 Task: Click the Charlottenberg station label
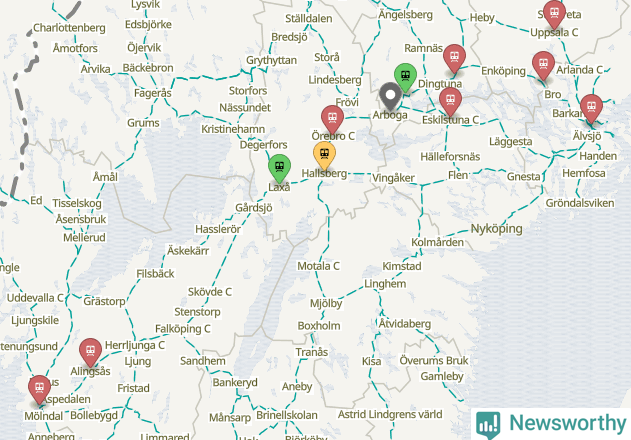69,28
